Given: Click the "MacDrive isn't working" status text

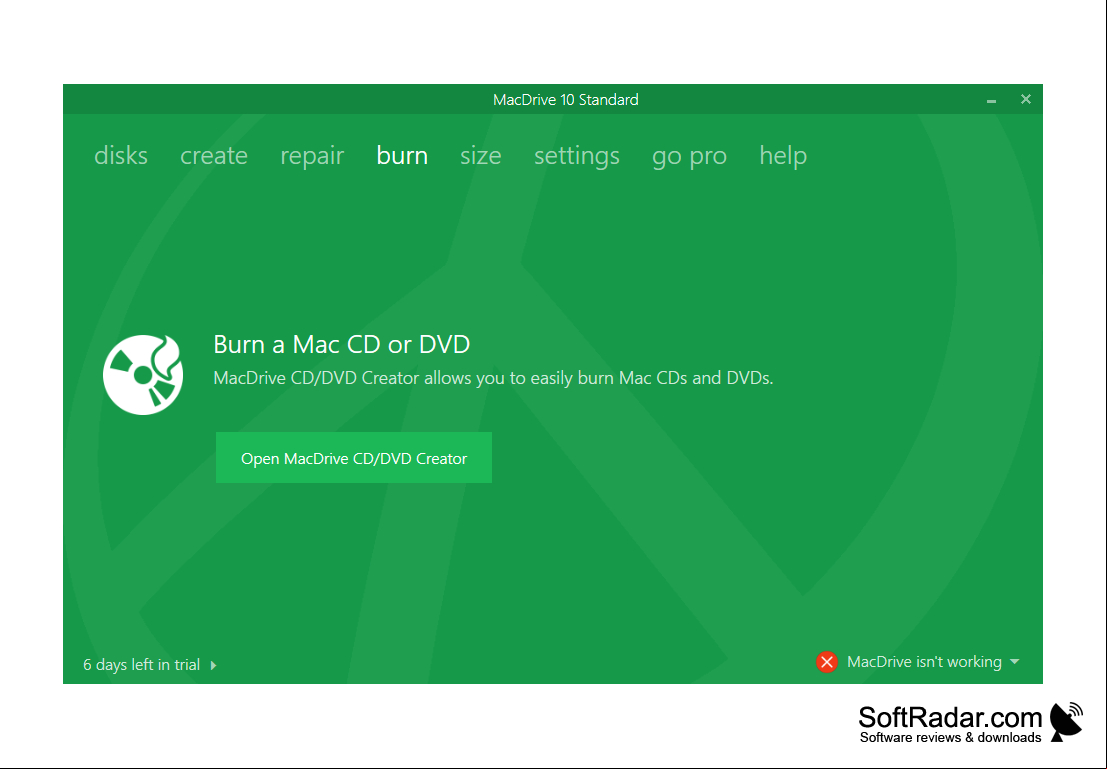Looking at the screenshot, I should pyautogui.click(x=924, y=662).
